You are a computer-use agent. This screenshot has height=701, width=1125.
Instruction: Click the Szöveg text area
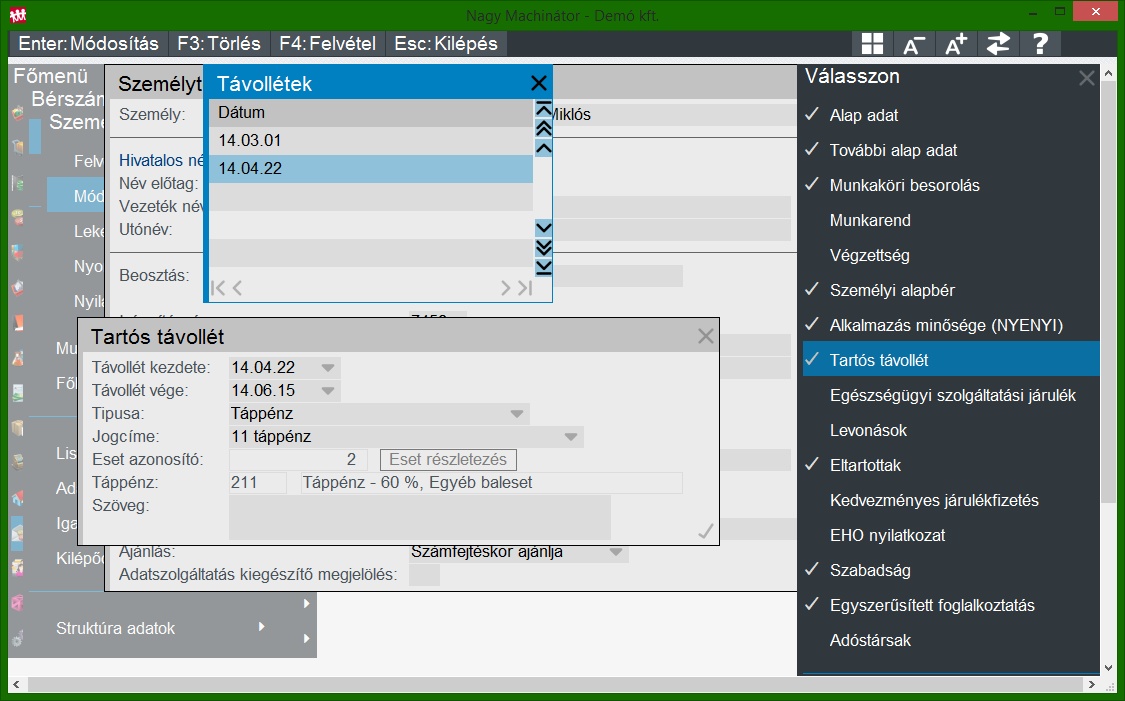(420, 517)
